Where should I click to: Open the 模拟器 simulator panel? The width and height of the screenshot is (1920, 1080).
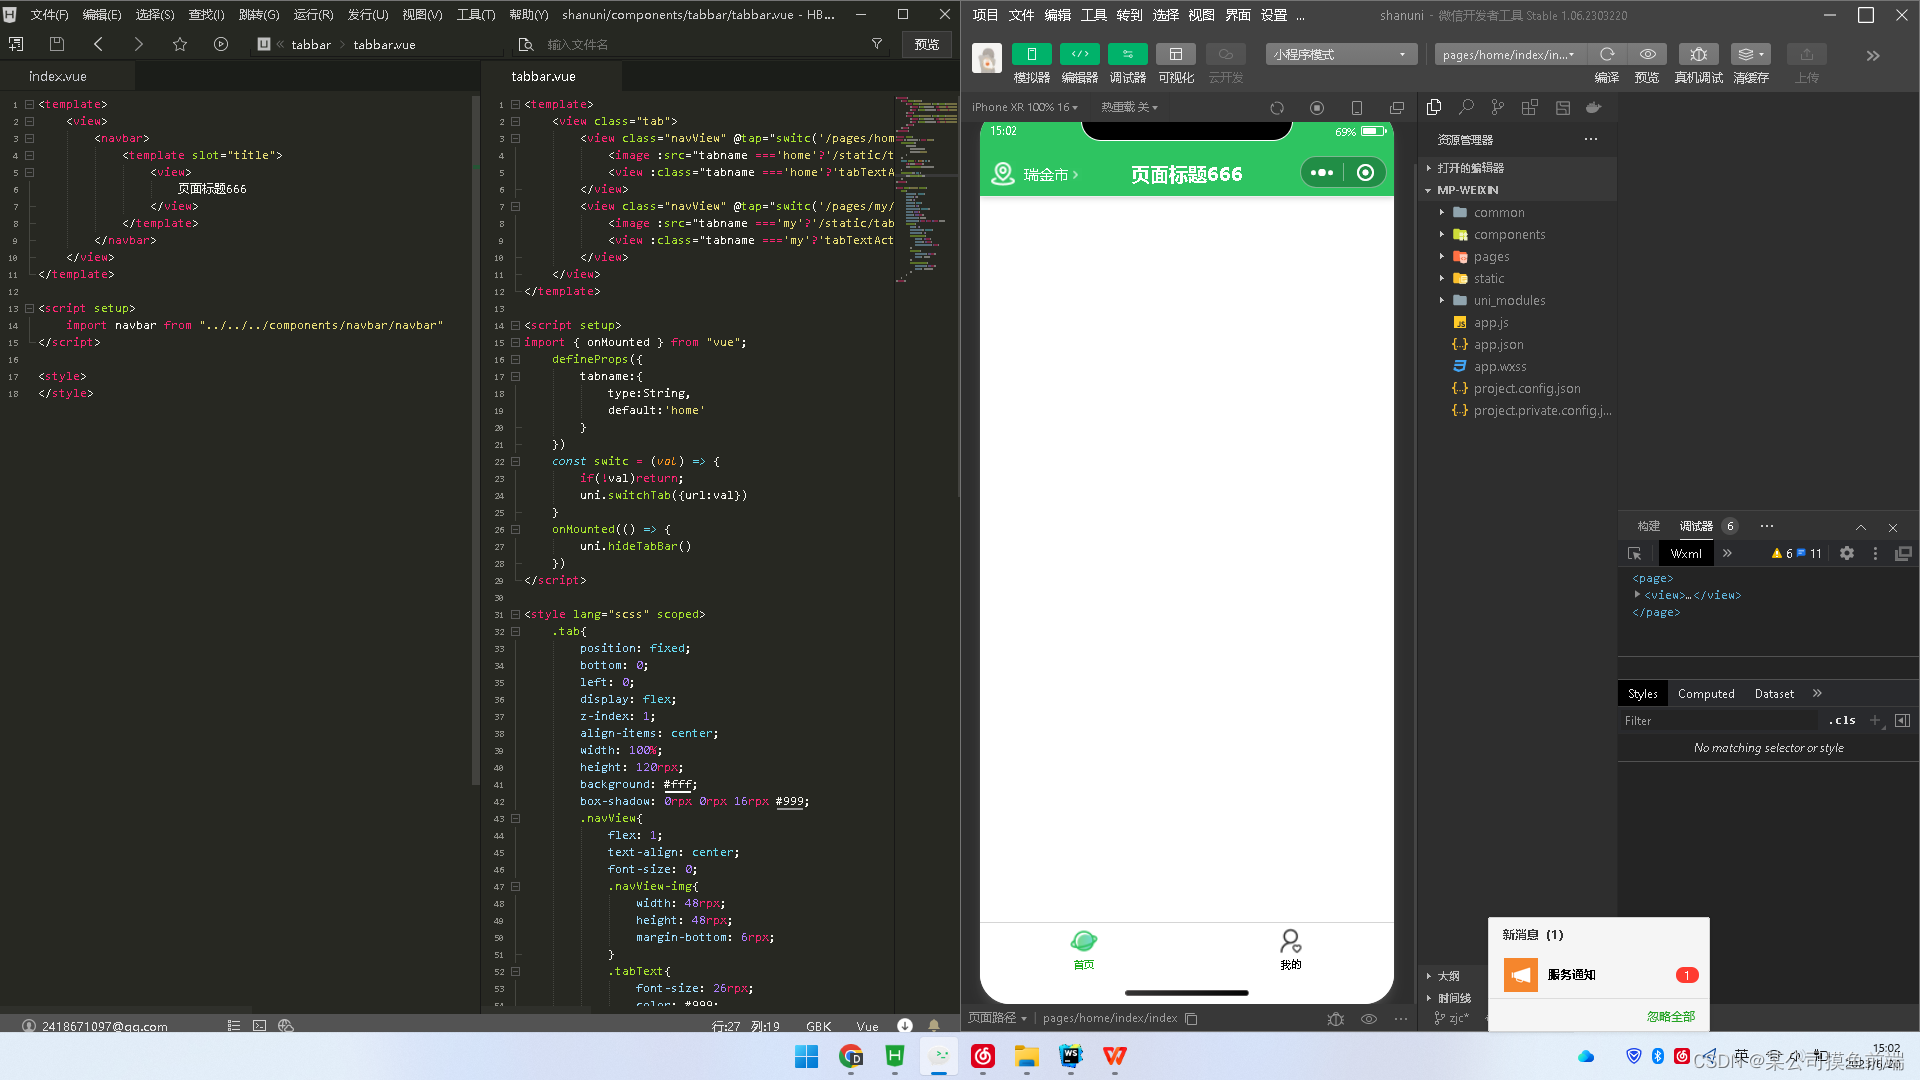[x=1031, y=62]
